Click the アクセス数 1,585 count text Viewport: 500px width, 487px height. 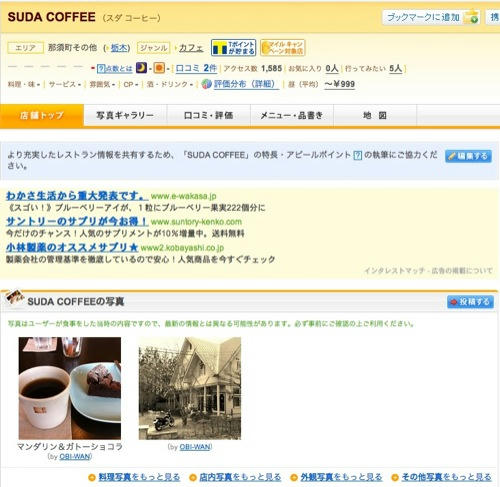coord(253,69)
